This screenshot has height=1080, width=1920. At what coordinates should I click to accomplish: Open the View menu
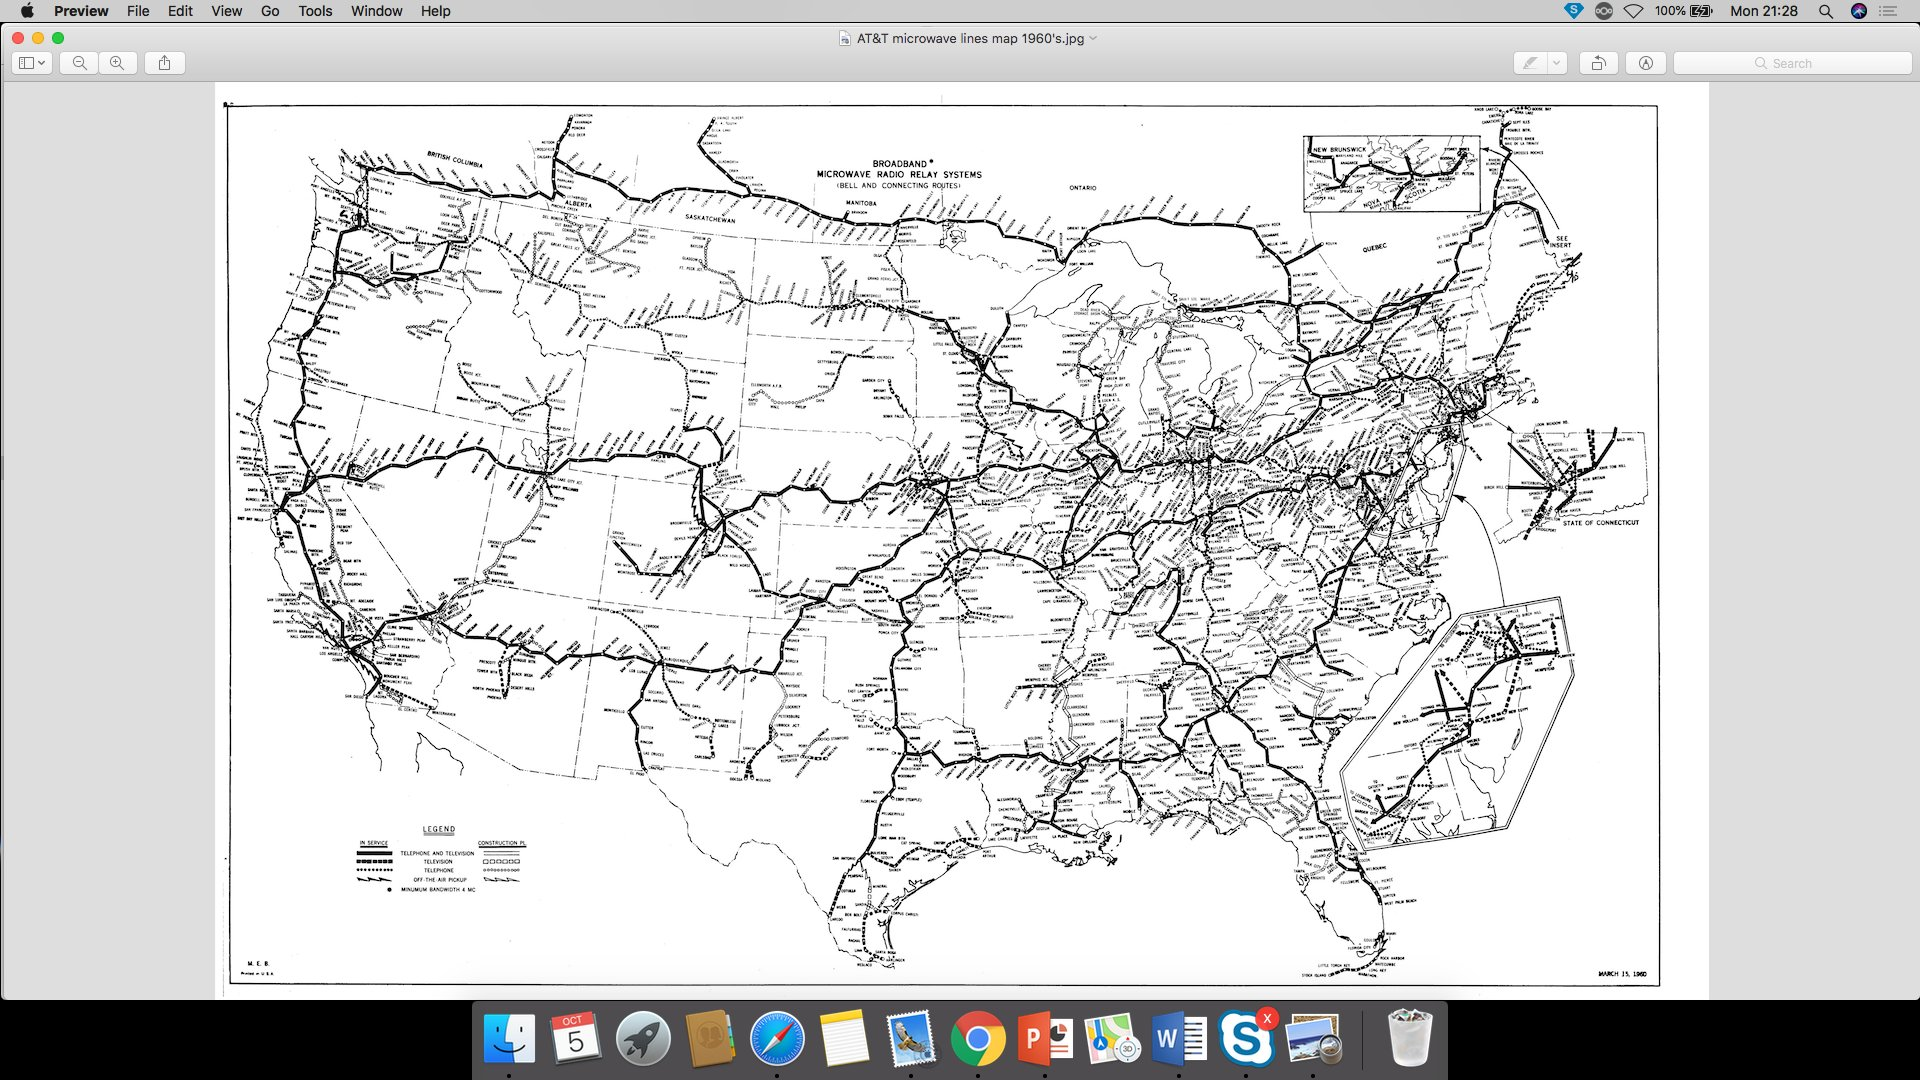coord(226,11)
